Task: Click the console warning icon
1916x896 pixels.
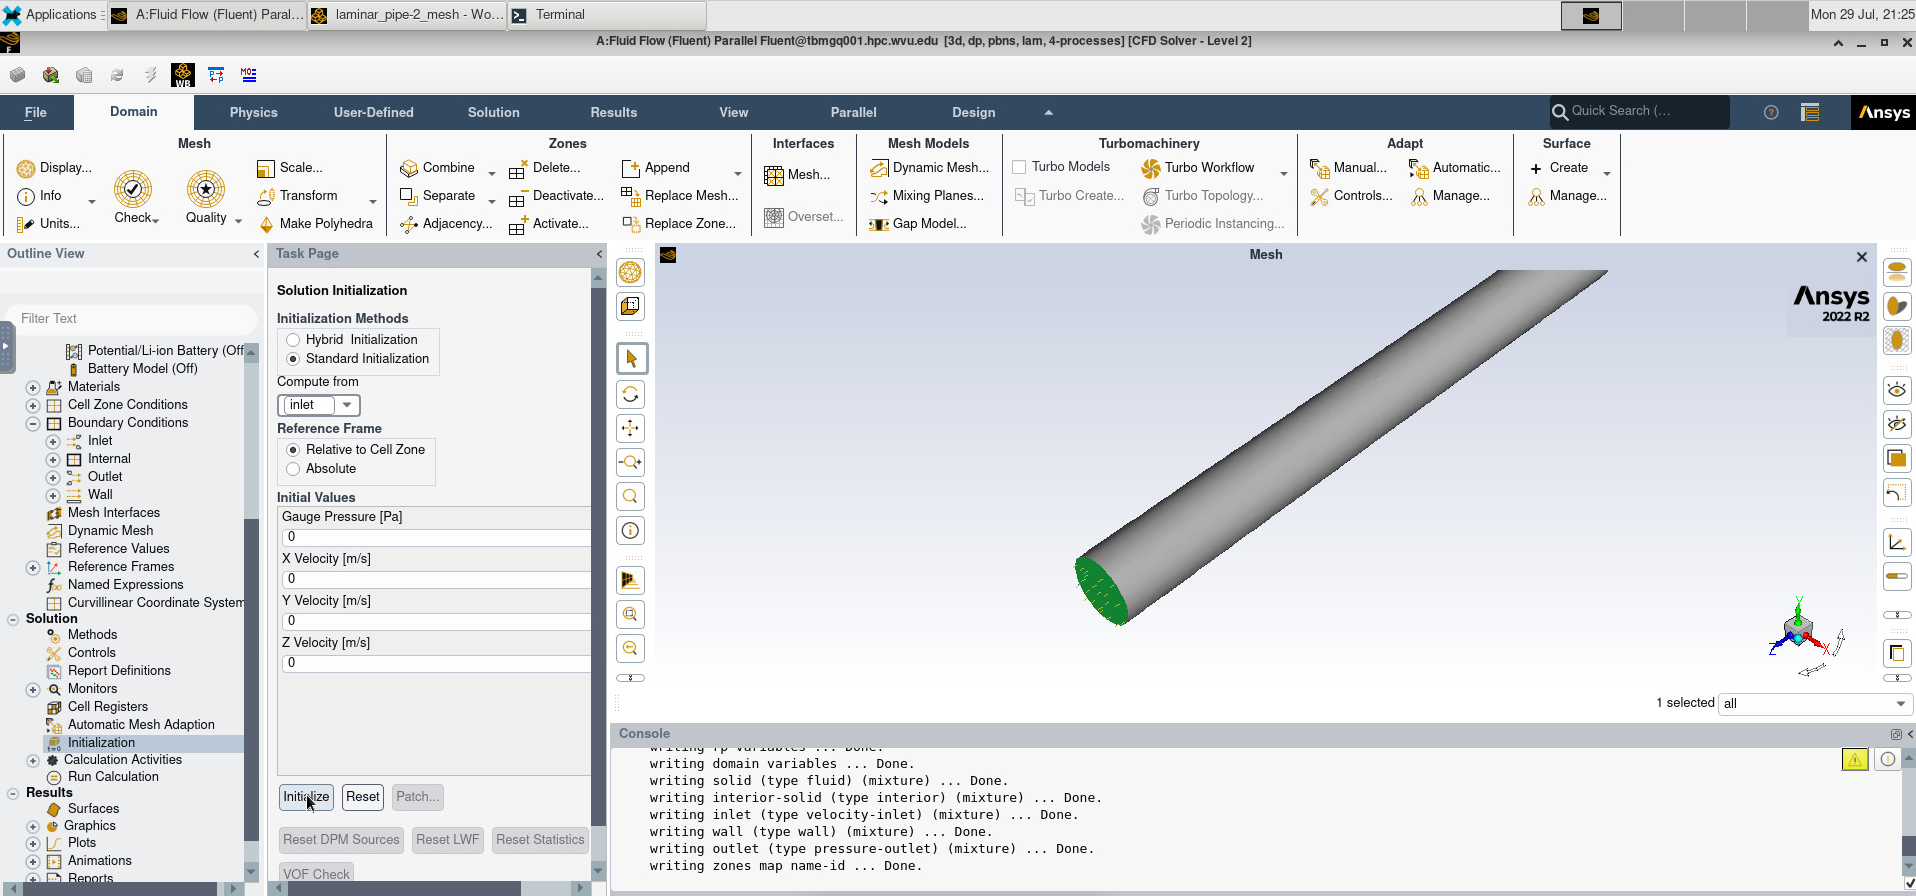Action: pyautogui.click(x=1855, y=759)
